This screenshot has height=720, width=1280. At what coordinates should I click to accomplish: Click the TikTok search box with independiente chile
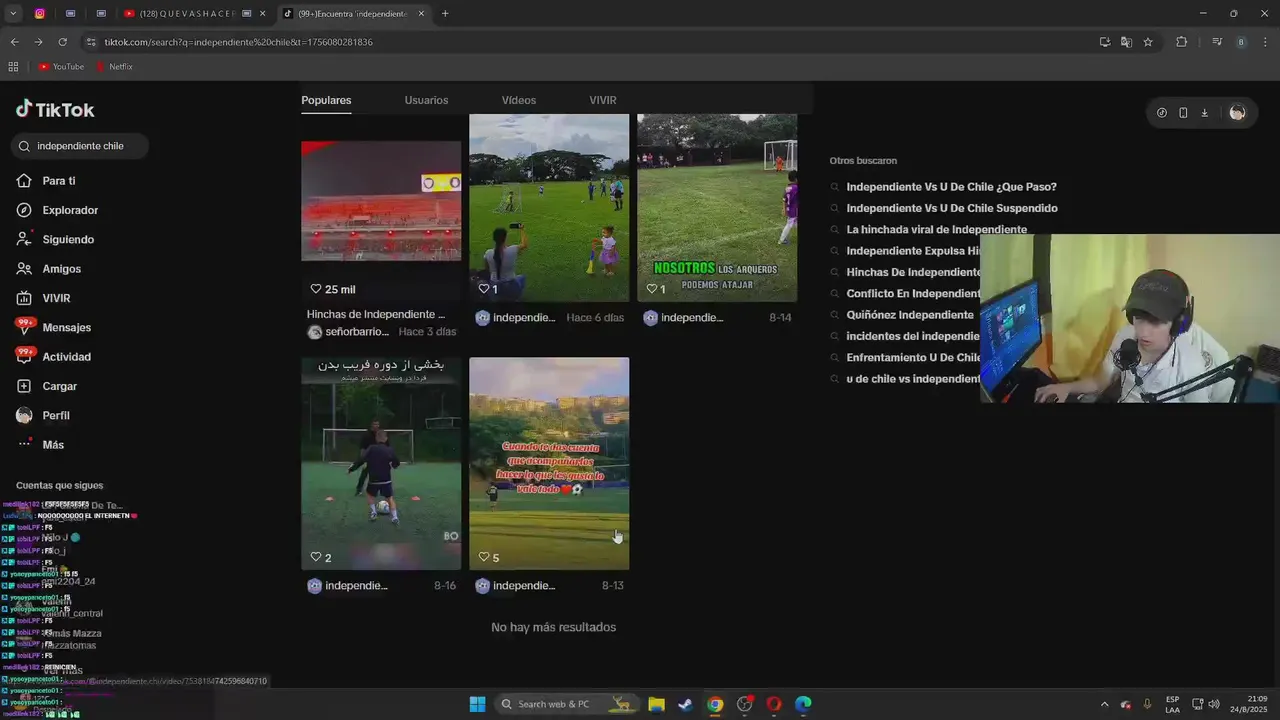tap(80, 146)
